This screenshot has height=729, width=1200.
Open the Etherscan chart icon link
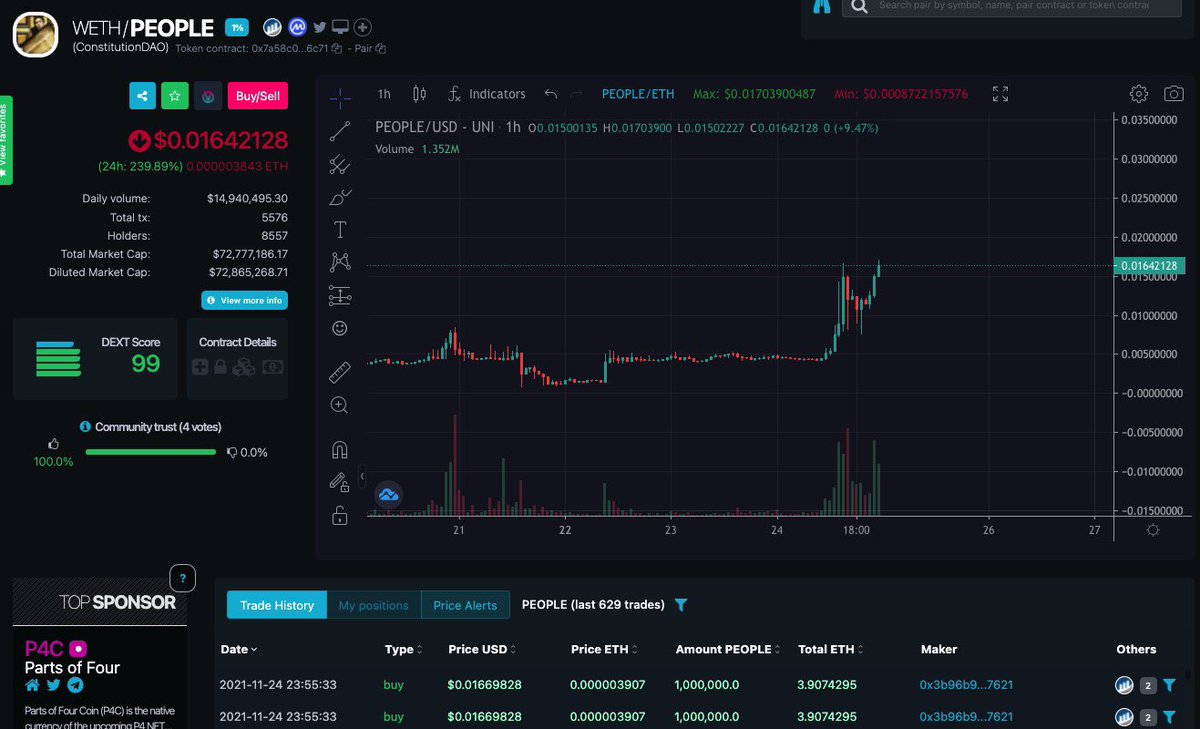click(x=272, y=28)
